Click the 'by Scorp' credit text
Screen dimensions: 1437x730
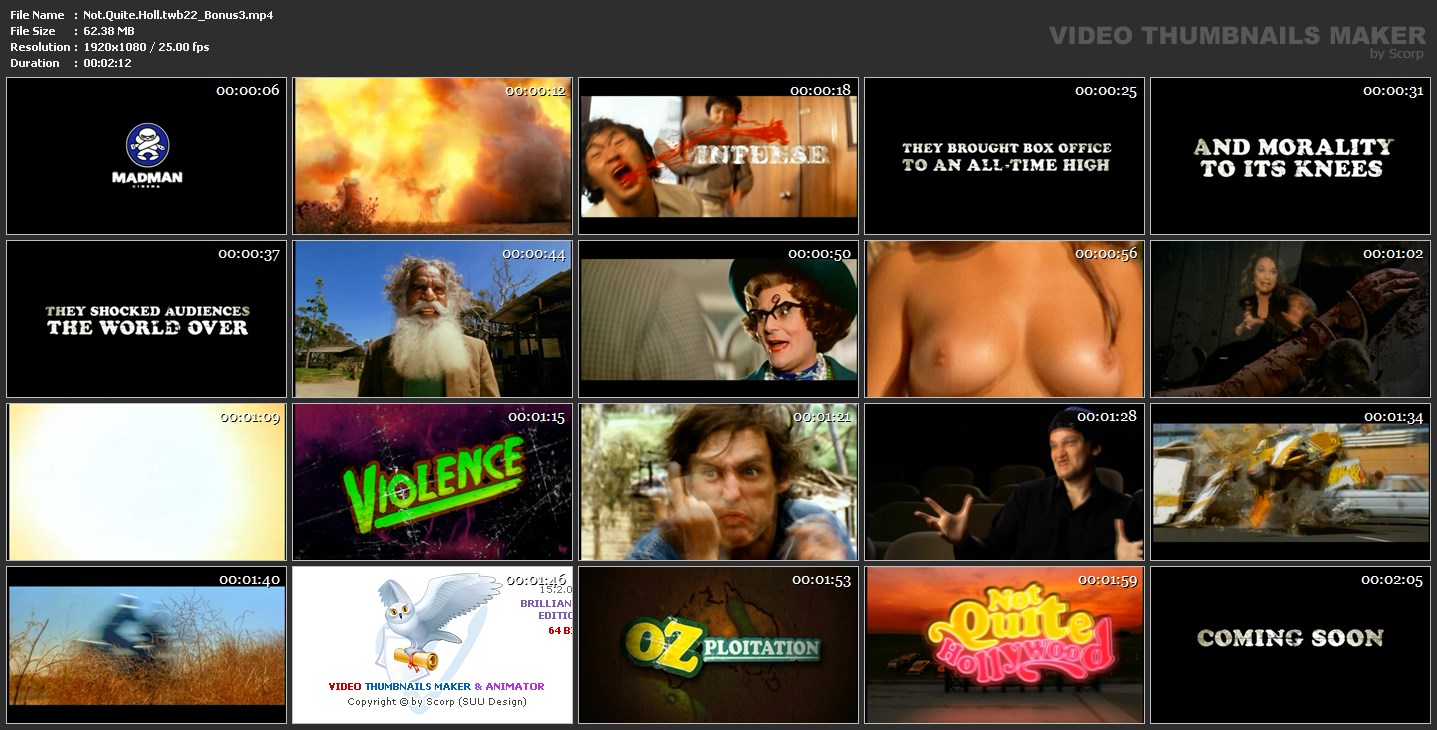[1397, 54]
